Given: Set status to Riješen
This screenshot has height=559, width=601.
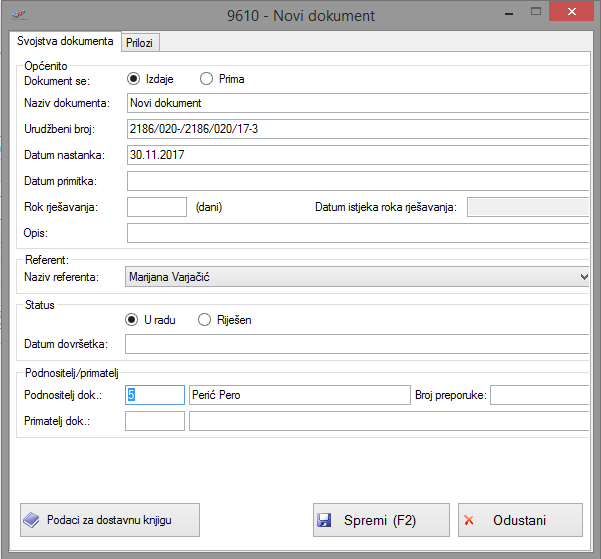Looking at the screenshot, I should tap(205, 320).
